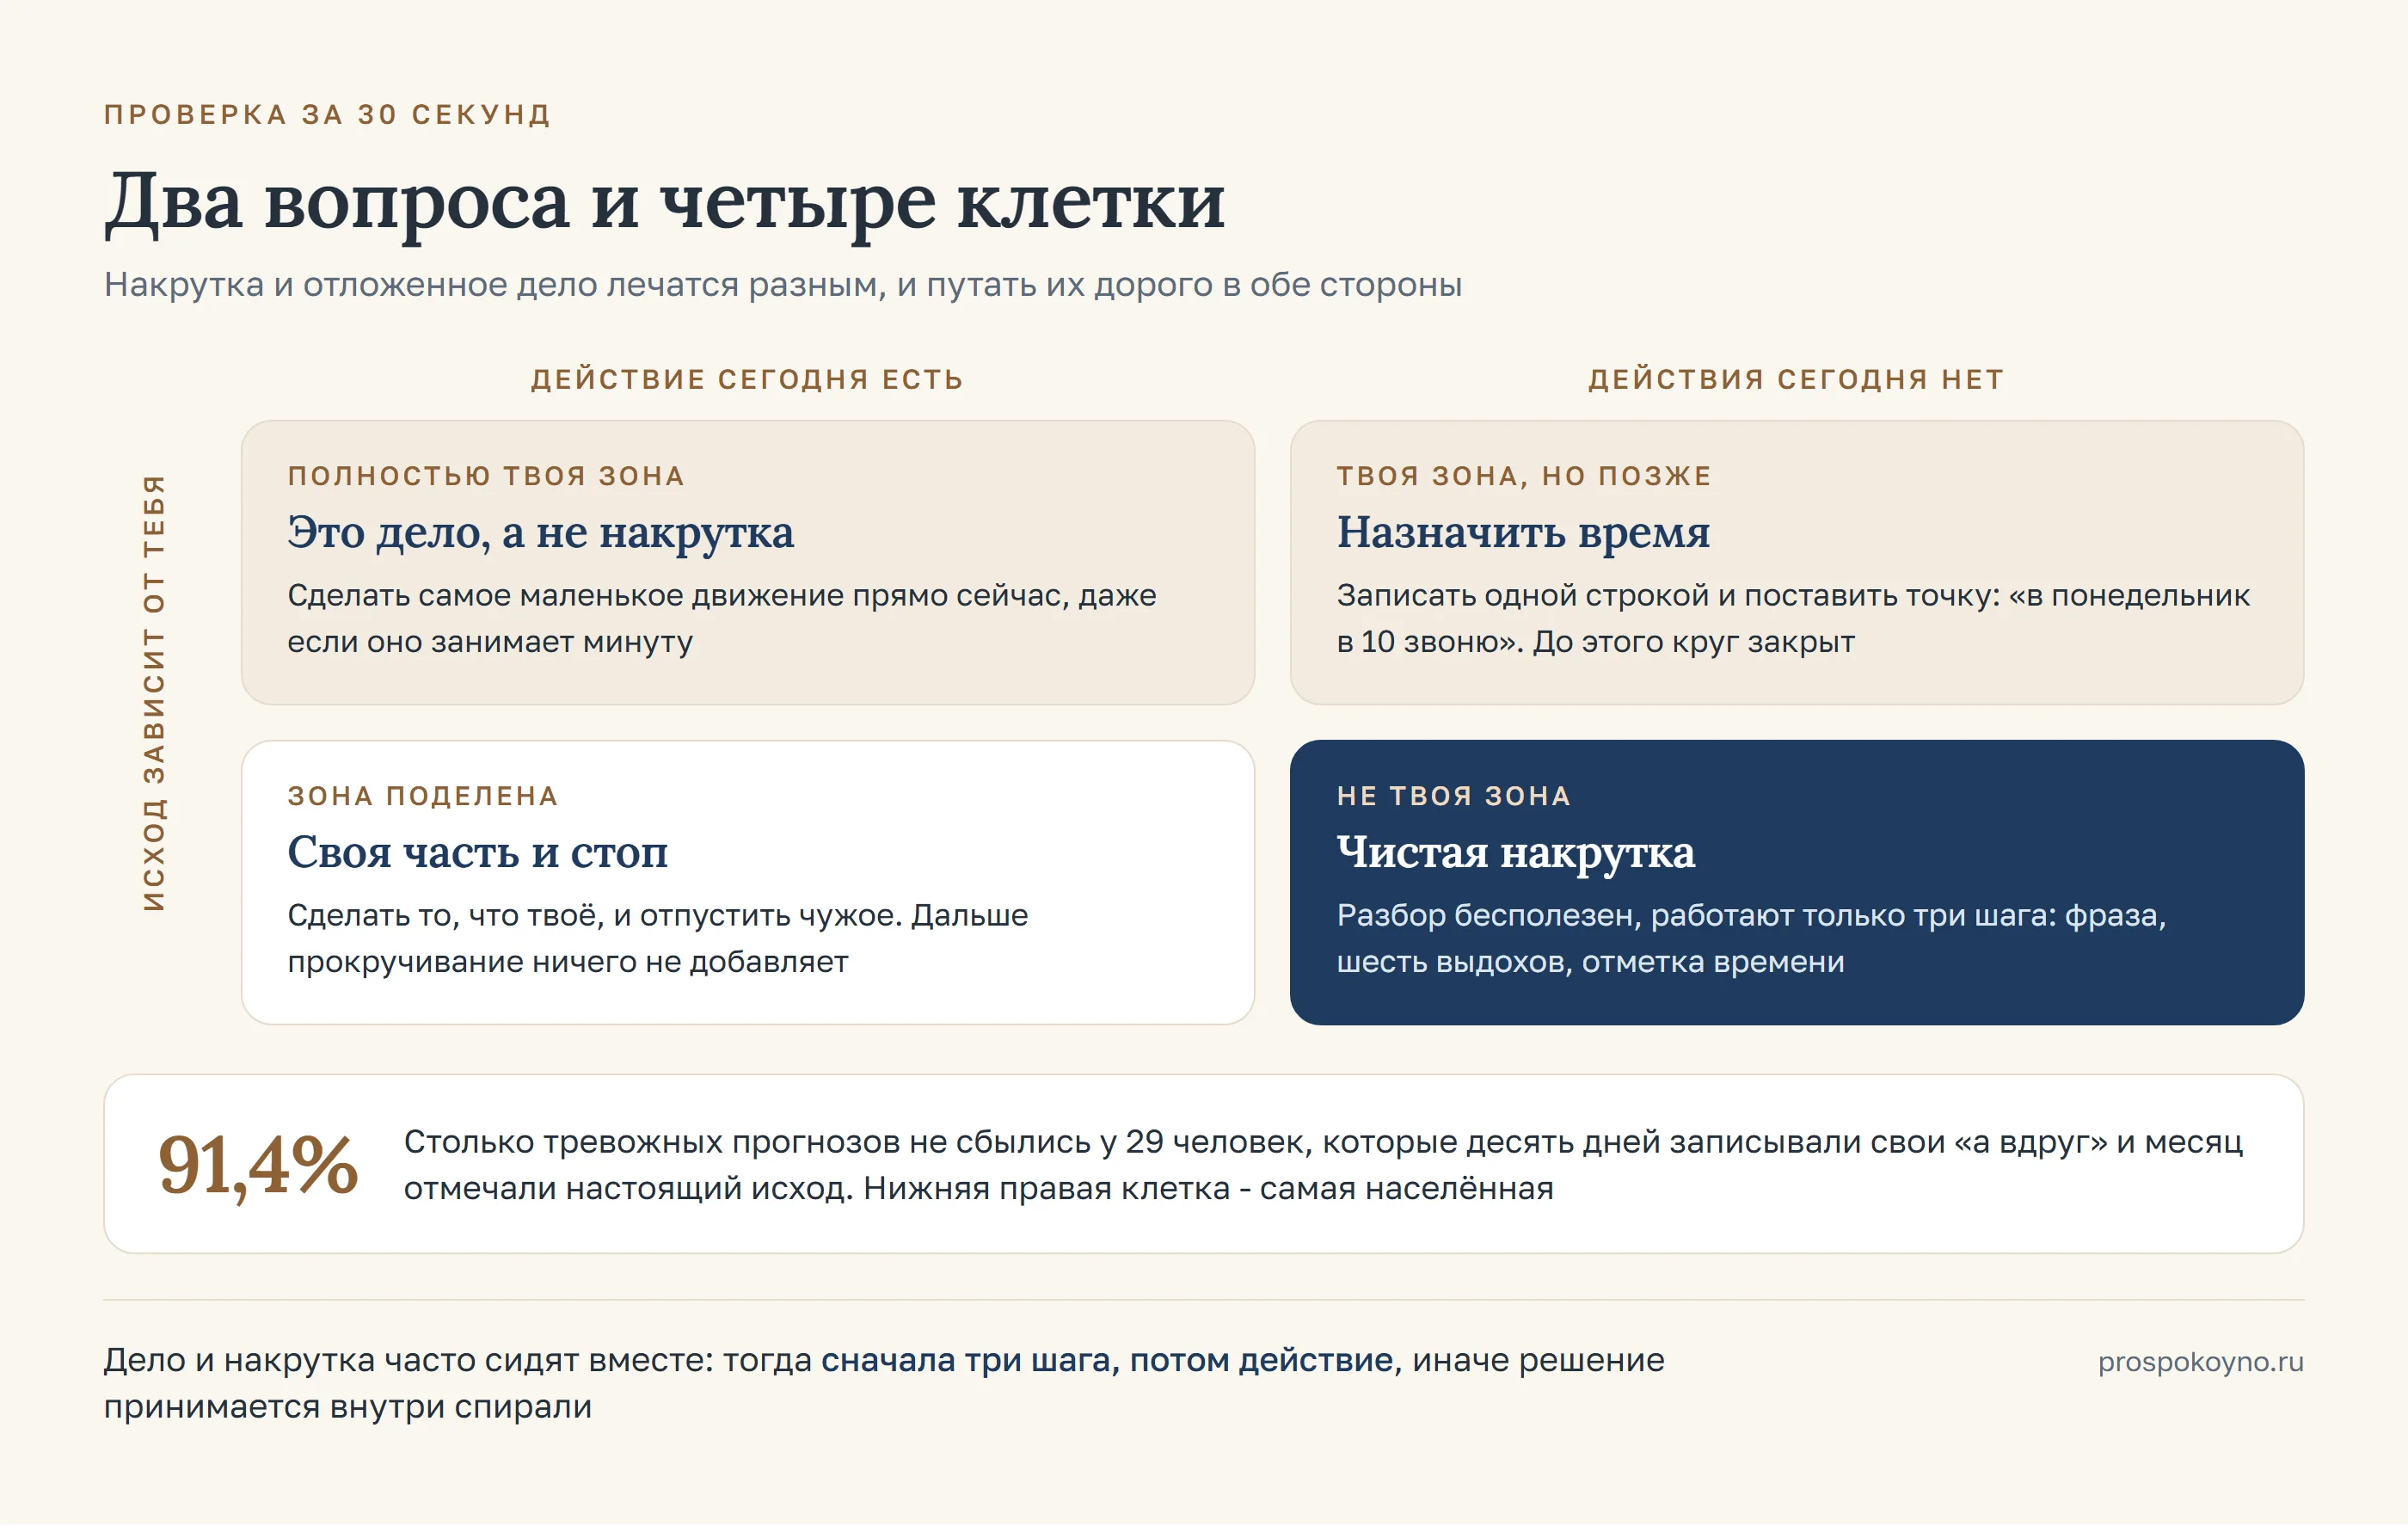Click vertical label 'ИСХОД ЗАВИСИТ ОТ ТЕБЯ'
Viewport: 2408px width, 1526px height.
point(154,693)
